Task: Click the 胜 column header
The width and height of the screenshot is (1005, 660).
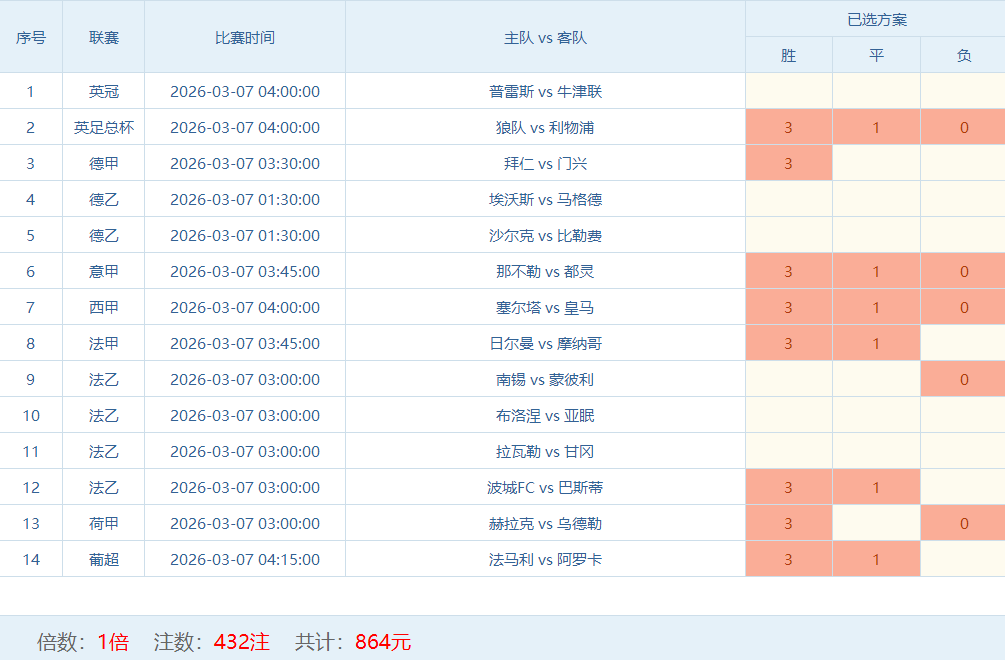Action: 788,56
